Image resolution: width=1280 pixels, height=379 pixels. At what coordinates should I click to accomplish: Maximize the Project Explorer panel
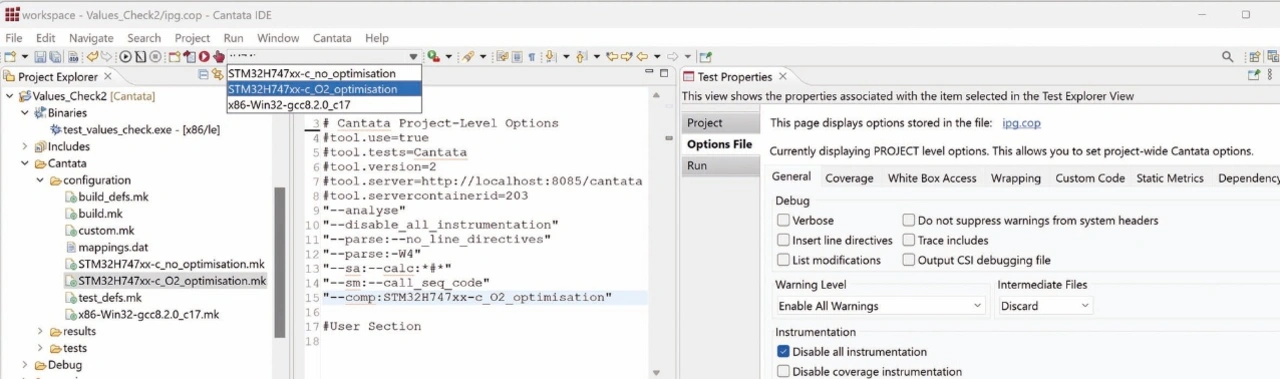tap(664, 74)
